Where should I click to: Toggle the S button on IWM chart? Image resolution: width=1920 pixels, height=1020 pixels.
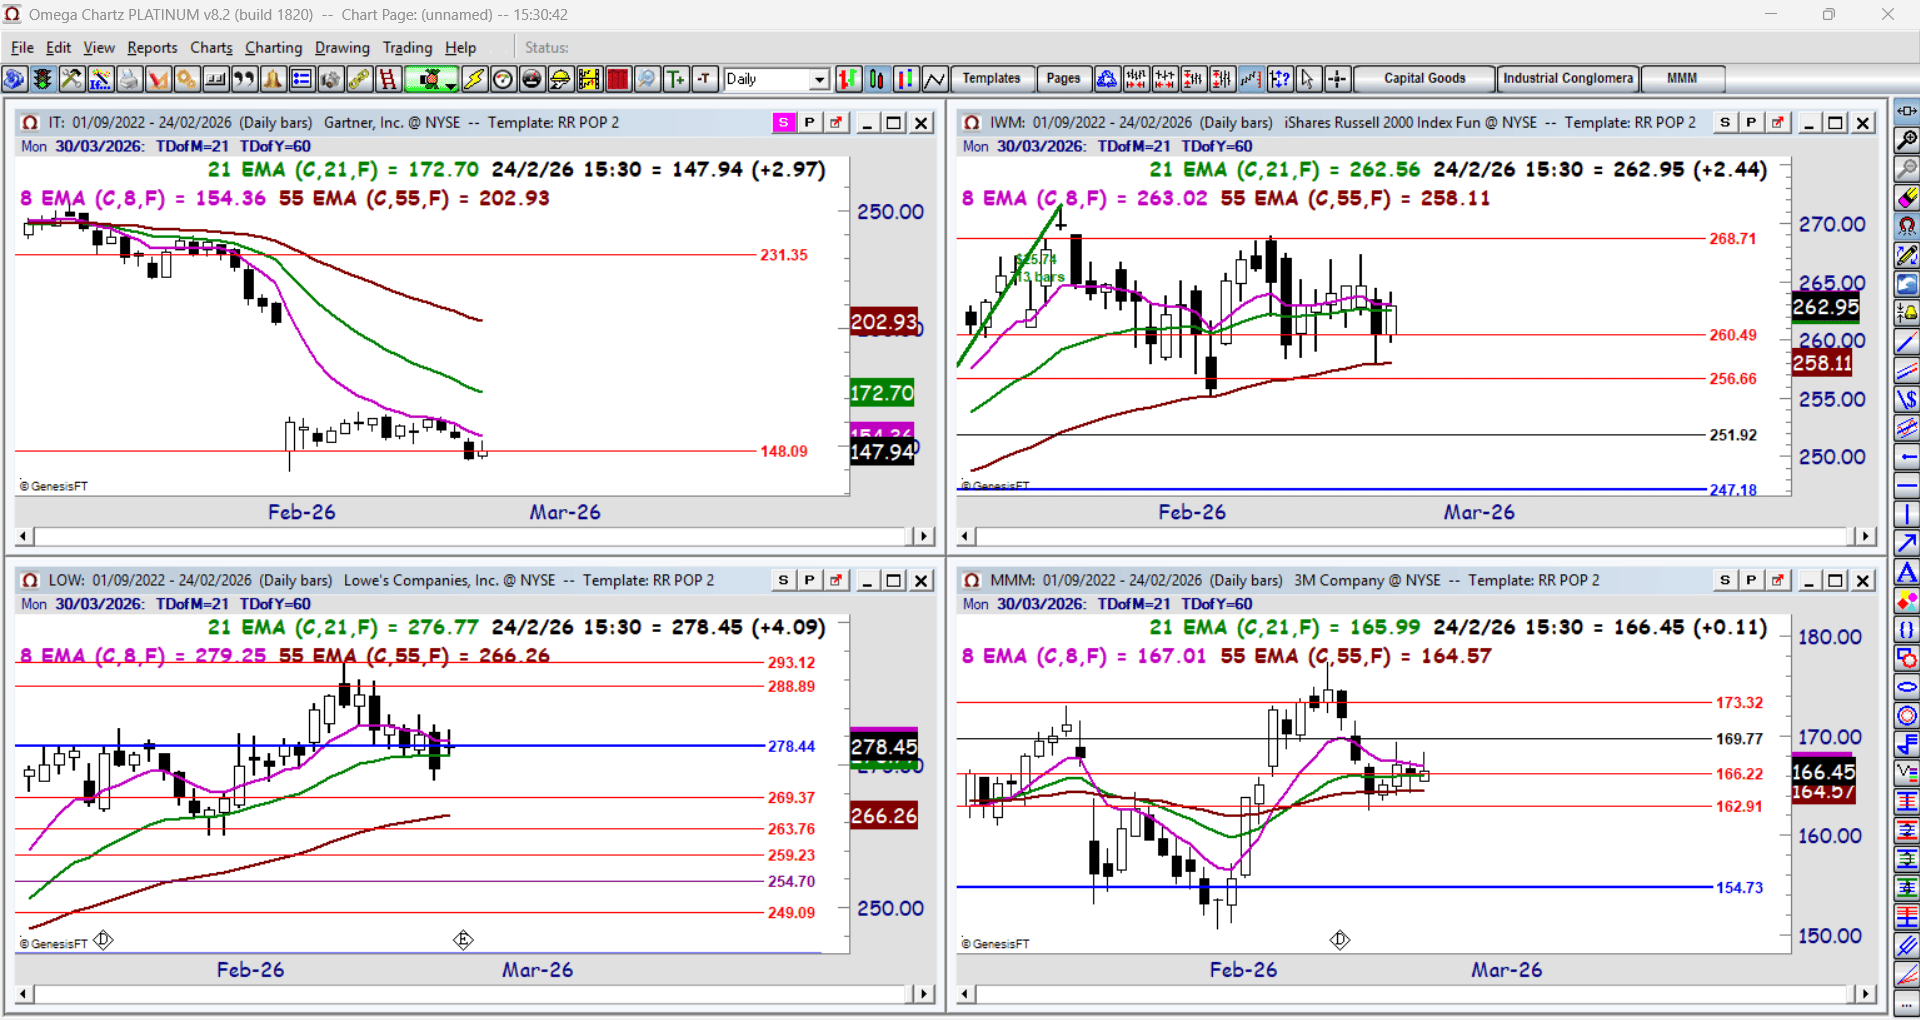(1725, 123)
